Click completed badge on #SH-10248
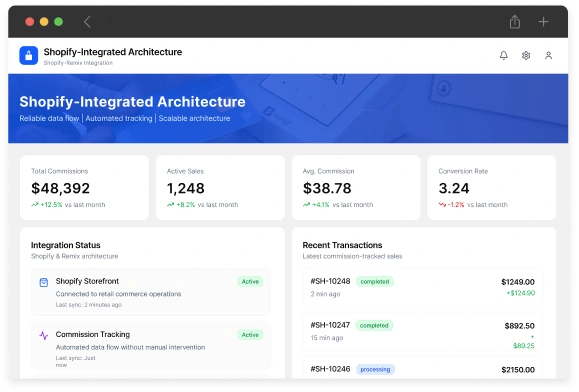Image resolution: width=579 pixels, height=392 pixels. click(x=375, y=282)
